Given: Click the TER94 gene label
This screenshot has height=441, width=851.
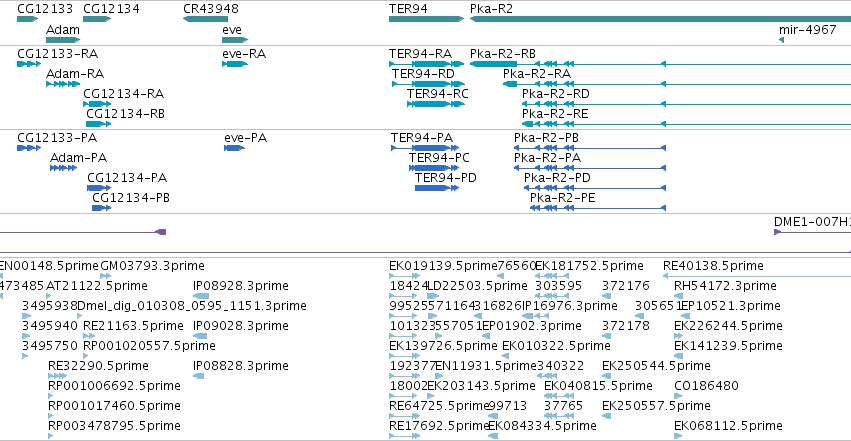Looking at the screenshot, I should (408, 9).
